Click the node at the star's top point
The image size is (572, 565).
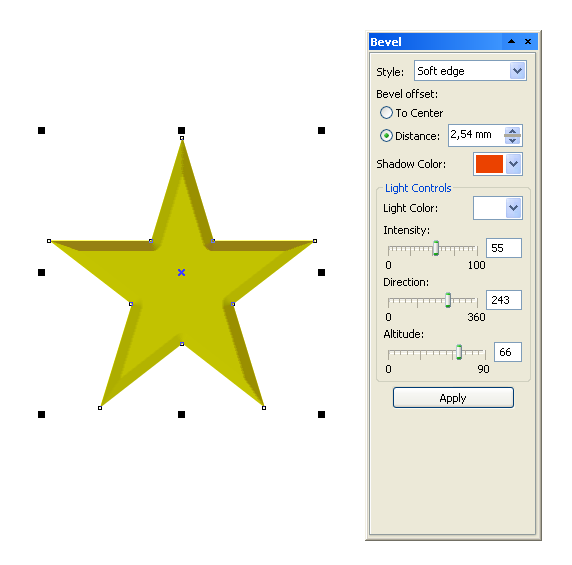182,138
